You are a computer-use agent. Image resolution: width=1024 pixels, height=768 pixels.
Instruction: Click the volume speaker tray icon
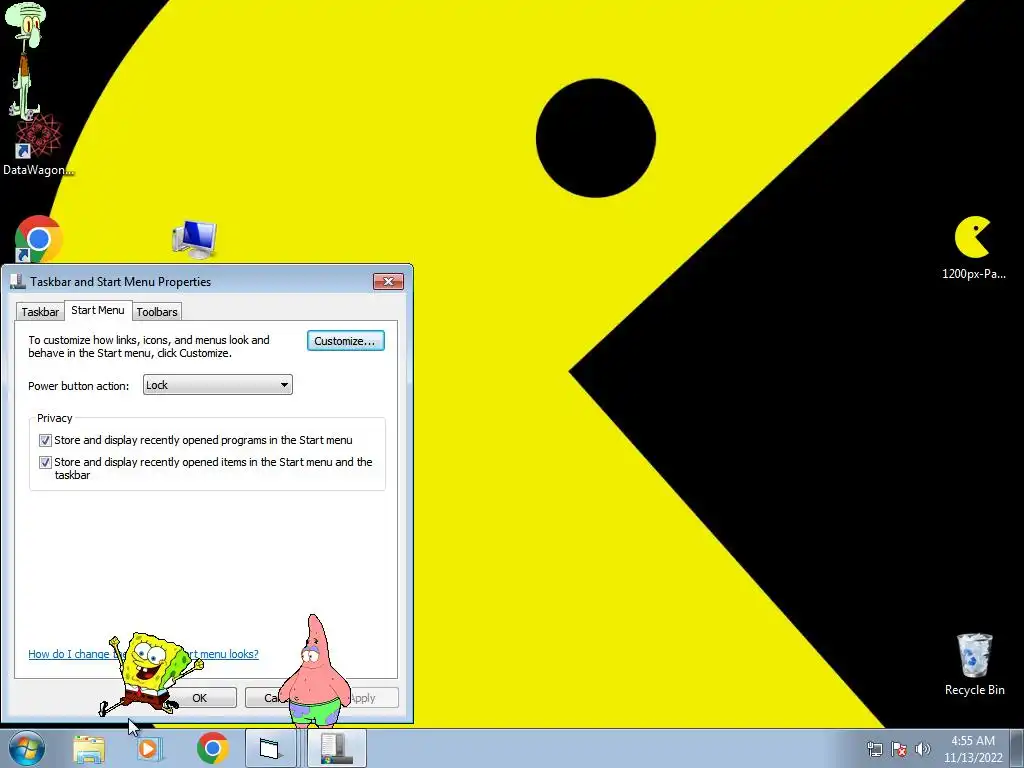pos(923,749)
